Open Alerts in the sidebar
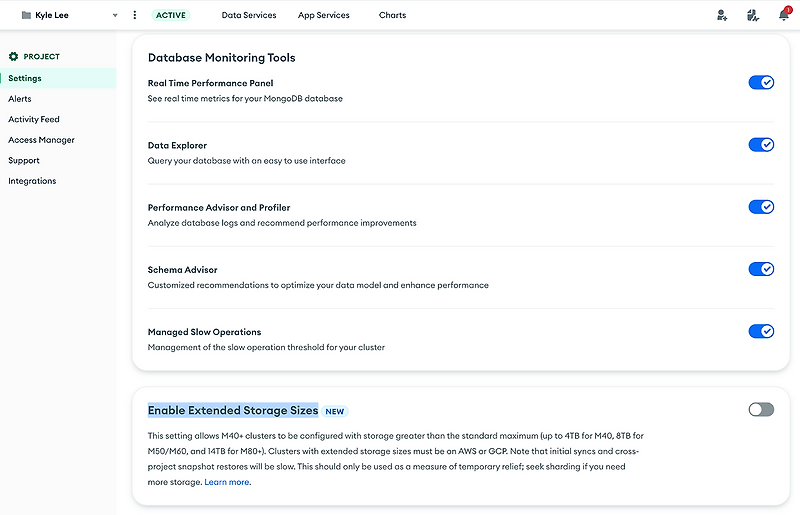800x515 pixels. (x=20, y=99)
